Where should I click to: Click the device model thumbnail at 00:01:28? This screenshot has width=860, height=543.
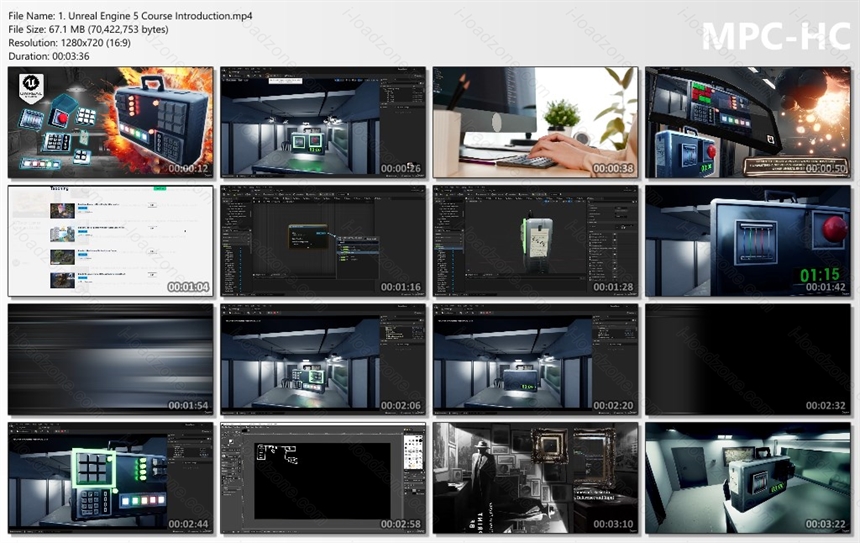click(535, 241)
